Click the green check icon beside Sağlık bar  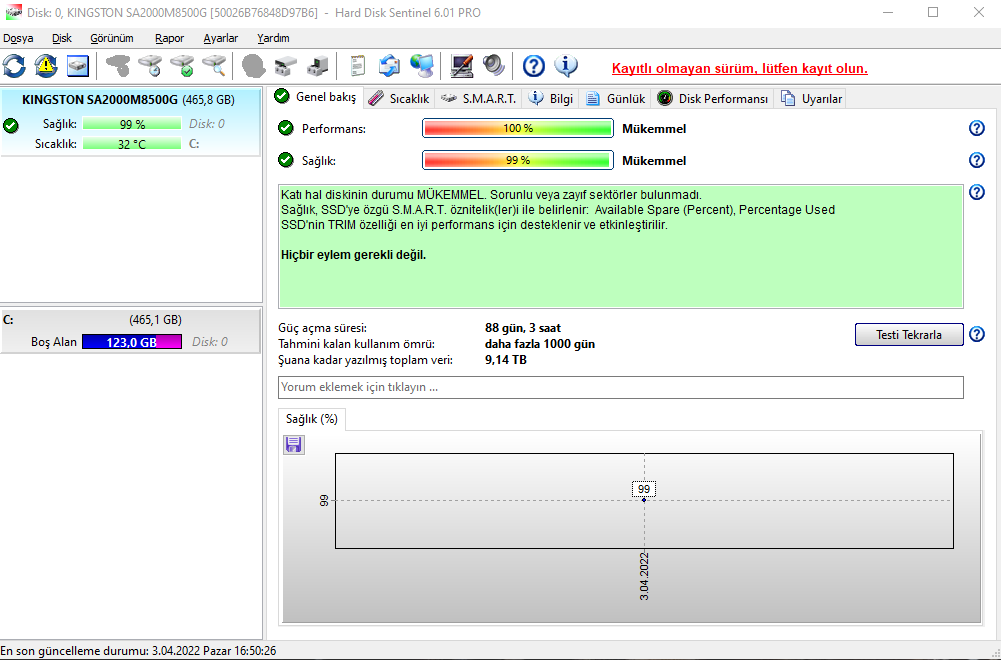(286, 160)
